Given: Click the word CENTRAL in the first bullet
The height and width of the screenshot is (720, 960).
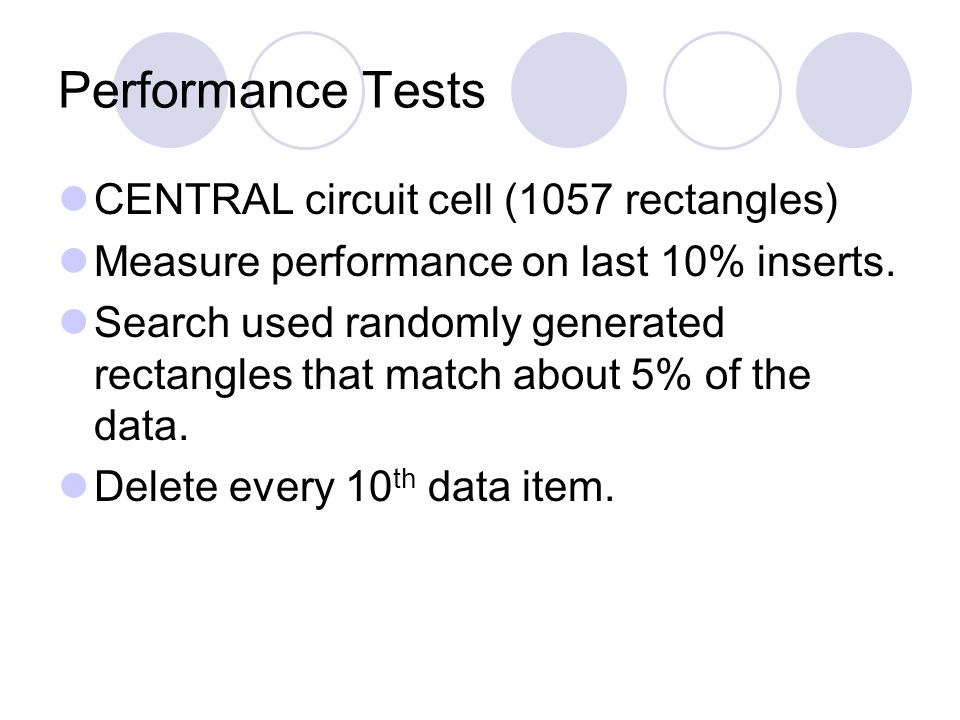Looking at the screenshot, I should coord(194,200).
